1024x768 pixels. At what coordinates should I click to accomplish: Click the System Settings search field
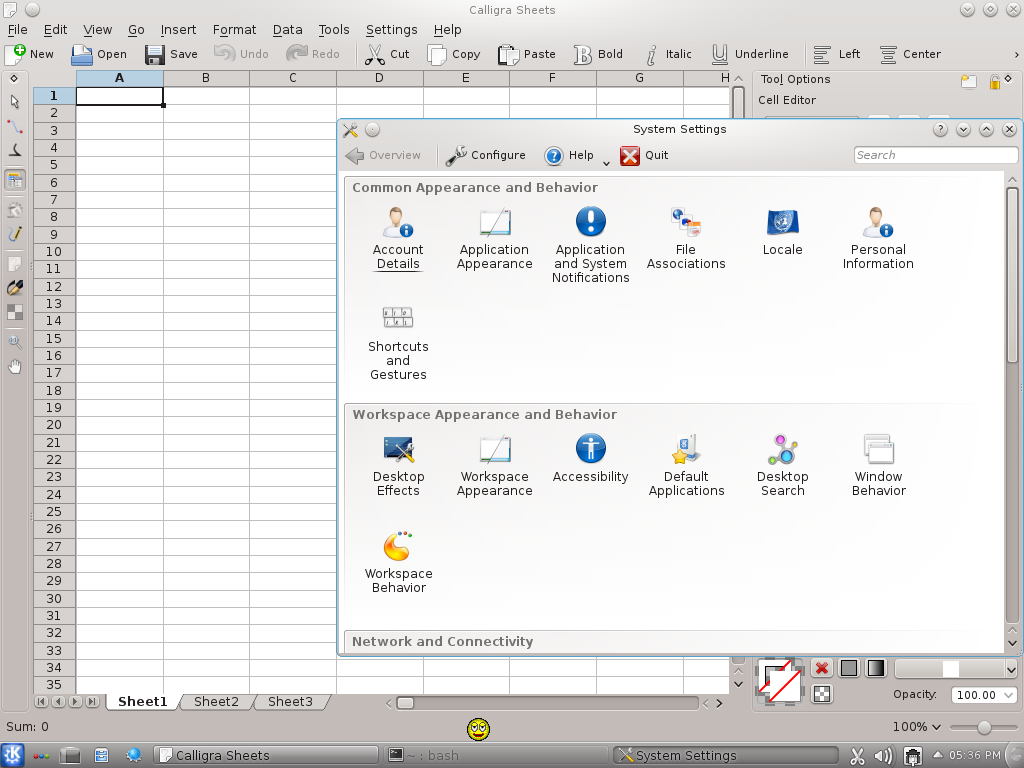click(935, 155)
